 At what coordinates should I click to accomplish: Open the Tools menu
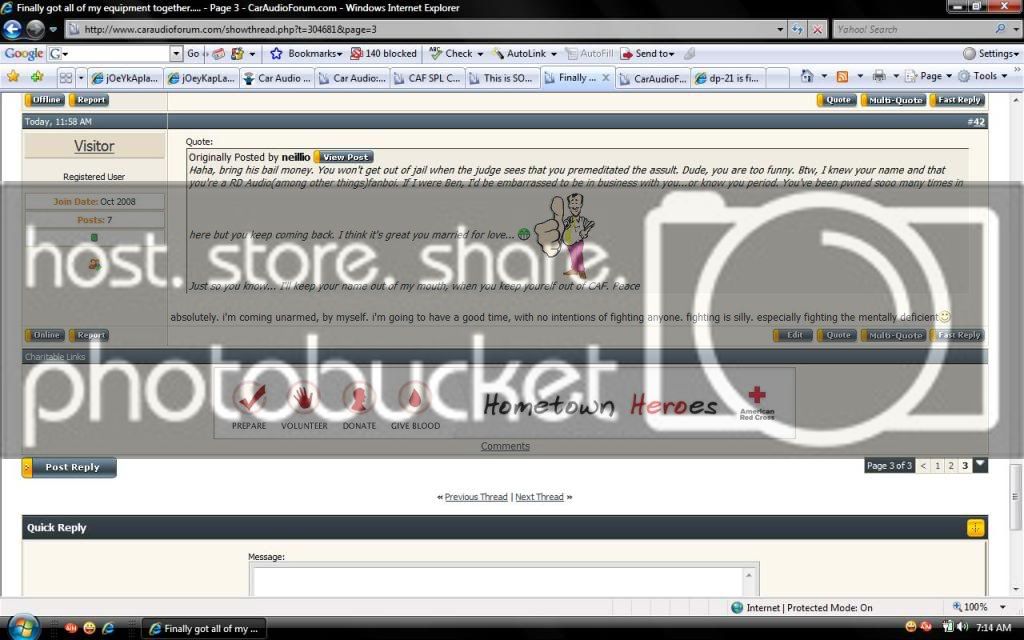[983, 76]
